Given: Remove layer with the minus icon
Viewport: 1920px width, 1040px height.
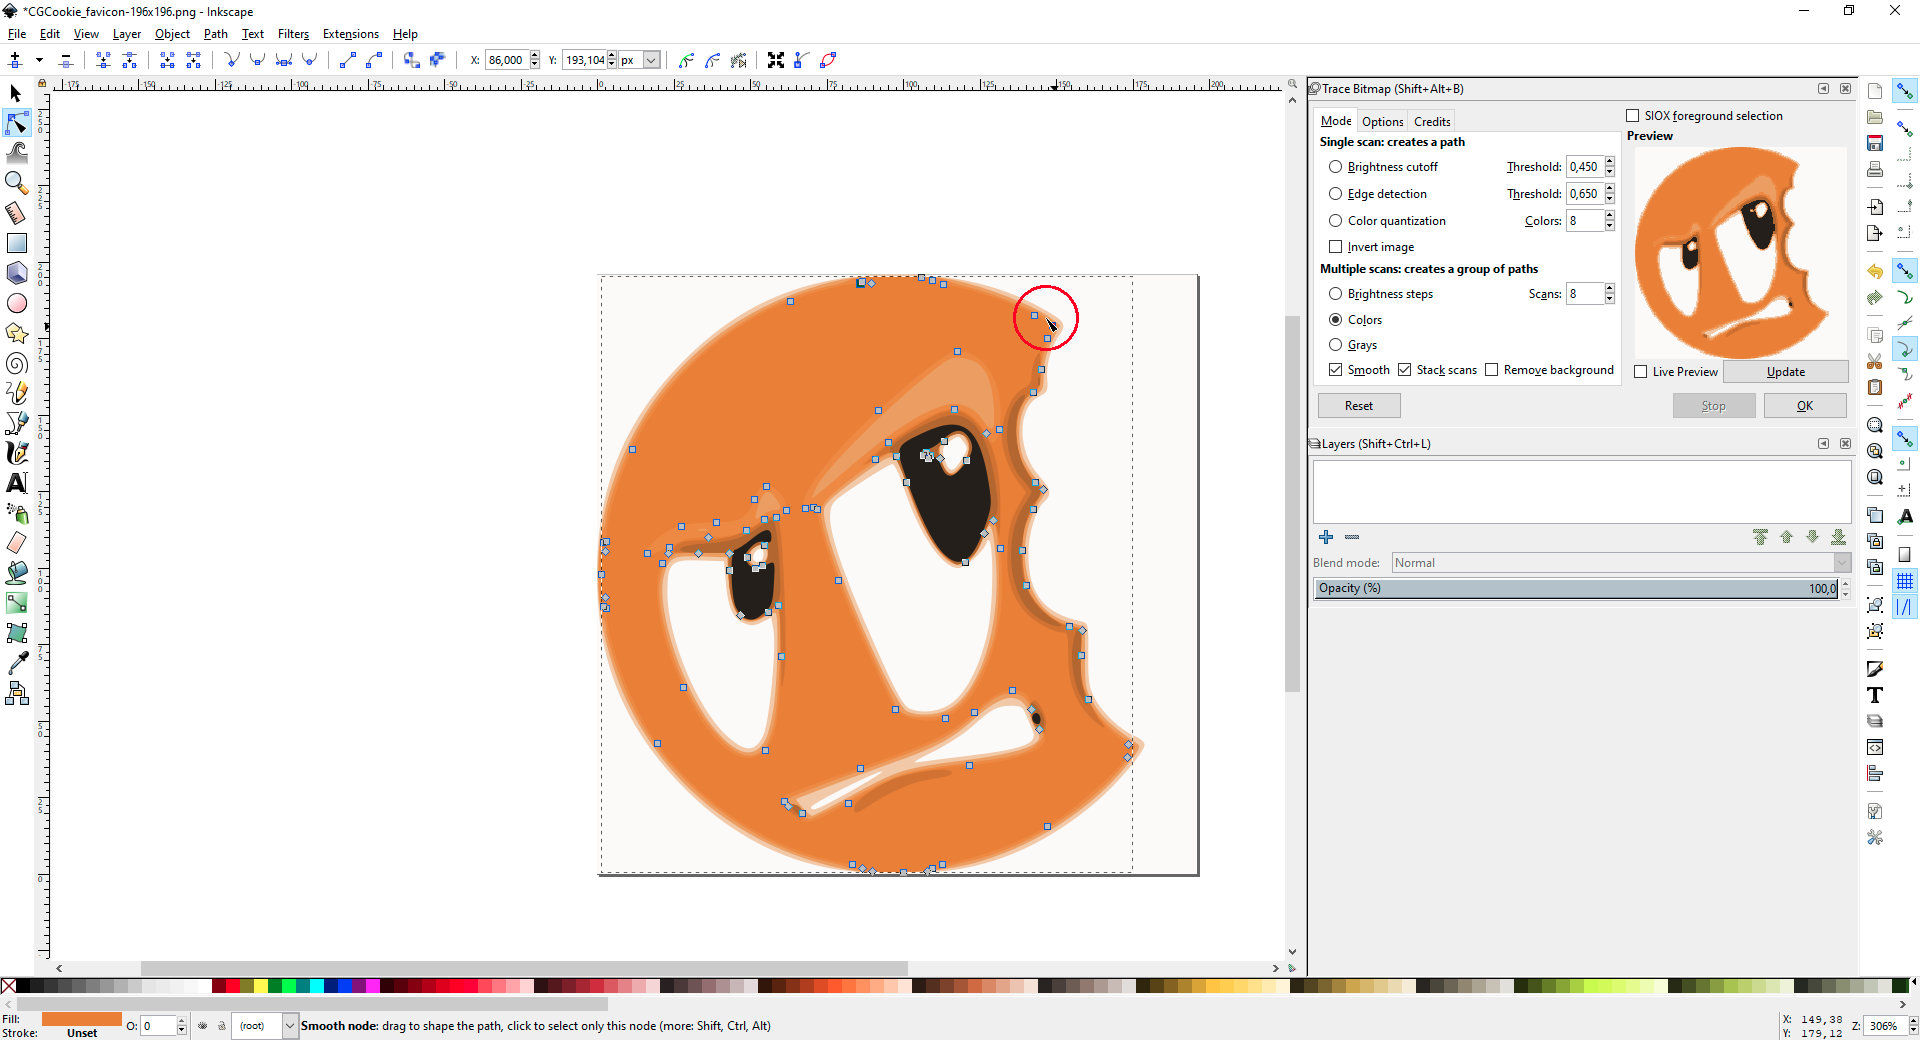Looking at the screenshot, I should 1352,537.
